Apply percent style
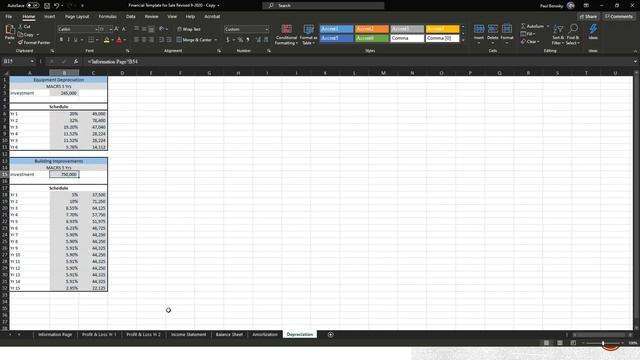The image size is (640, 360). (x=240, y=40)
